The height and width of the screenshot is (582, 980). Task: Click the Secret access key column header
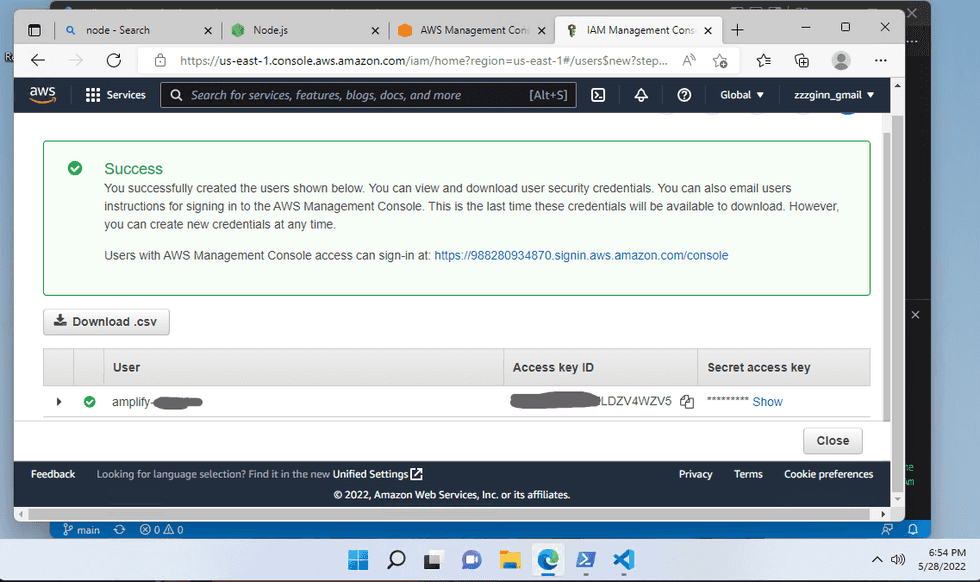tap(784, 368)
